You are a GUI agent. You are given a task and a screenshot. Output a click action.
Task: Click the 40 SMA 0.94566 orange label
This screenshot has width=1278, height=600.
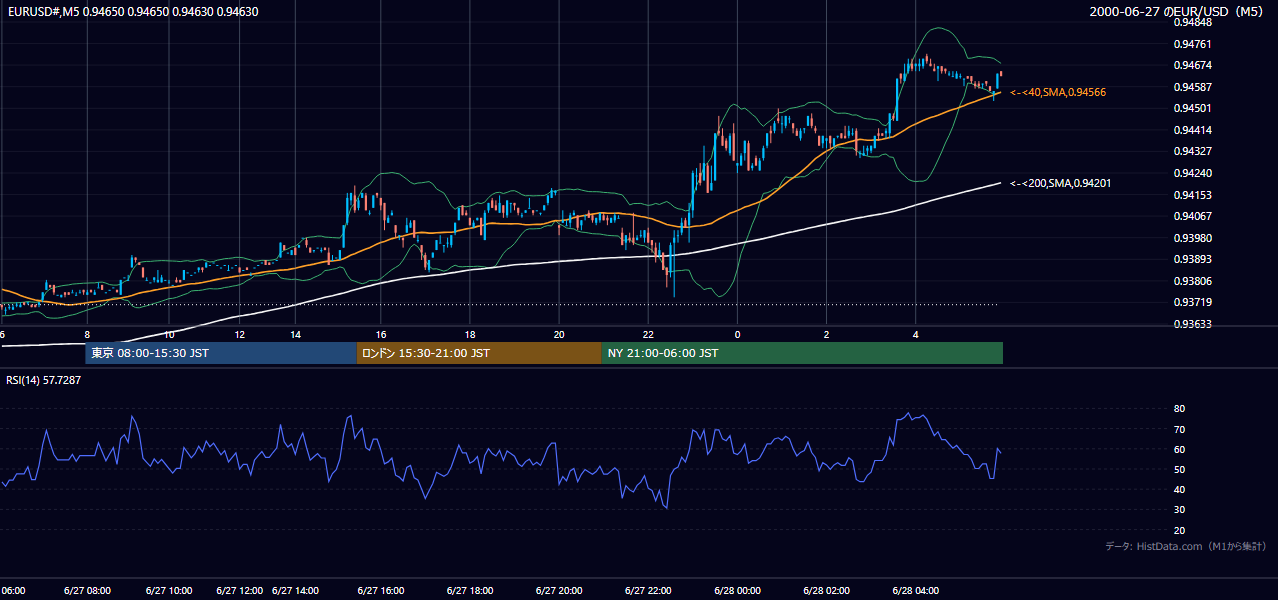click(x=1058, y=92)
